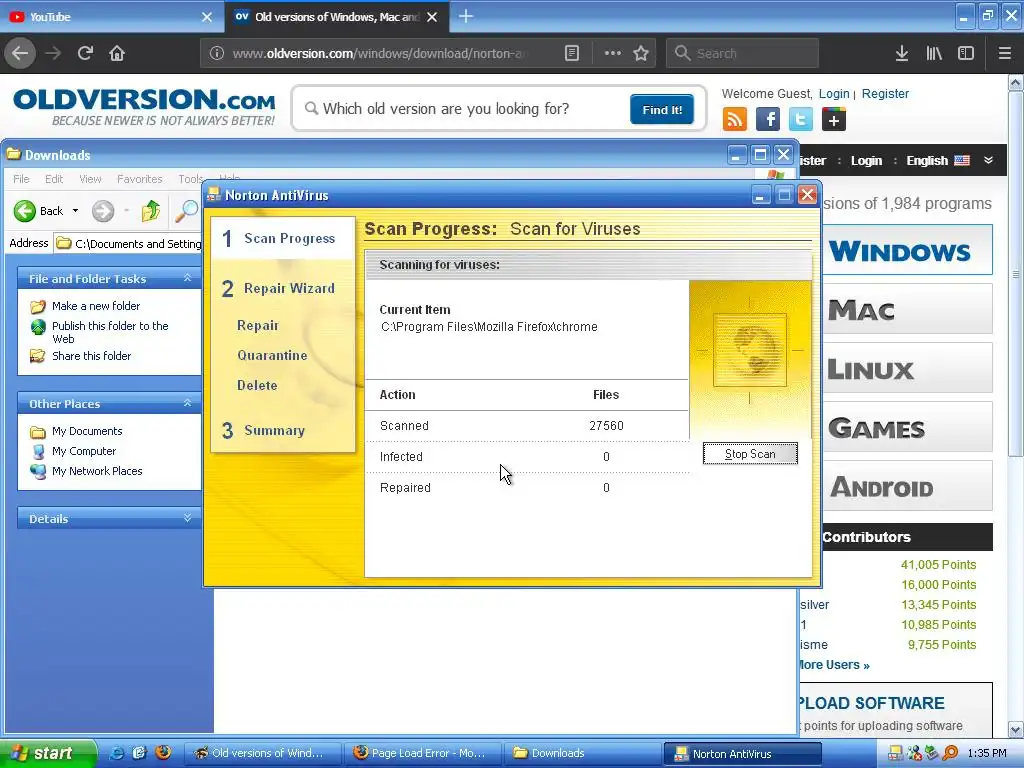
Task: Open page actions three-dot menu
Action: pyautogui.click(x=613, y=53)
